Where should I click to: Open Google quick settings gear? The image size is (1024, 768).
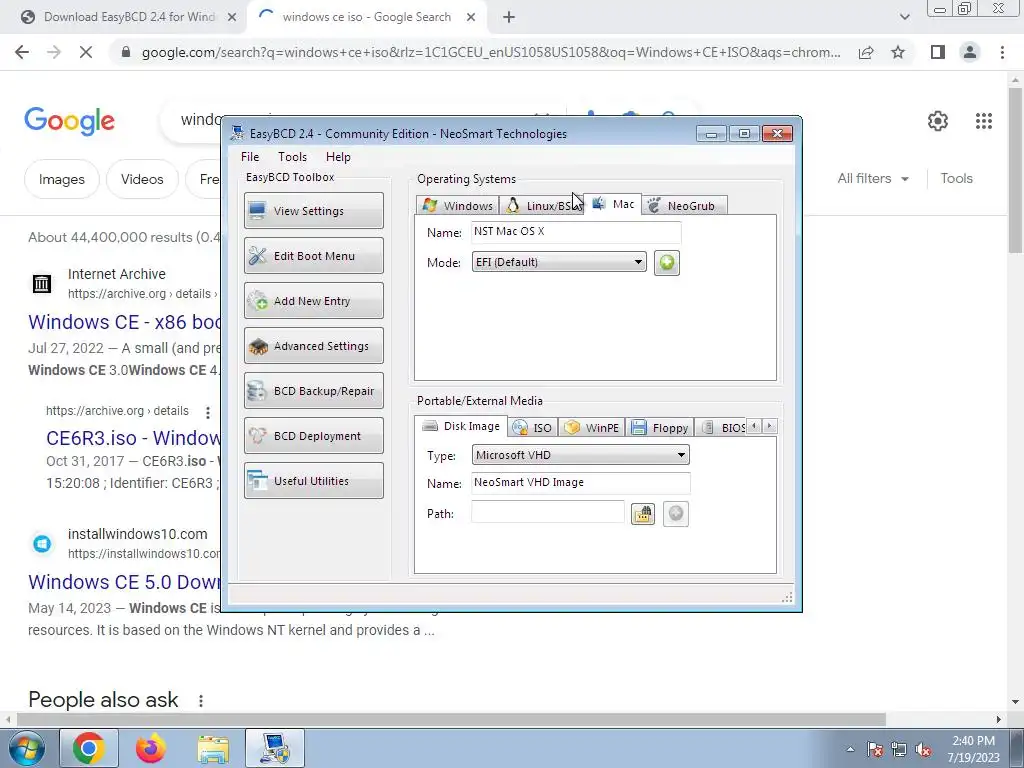938,121
